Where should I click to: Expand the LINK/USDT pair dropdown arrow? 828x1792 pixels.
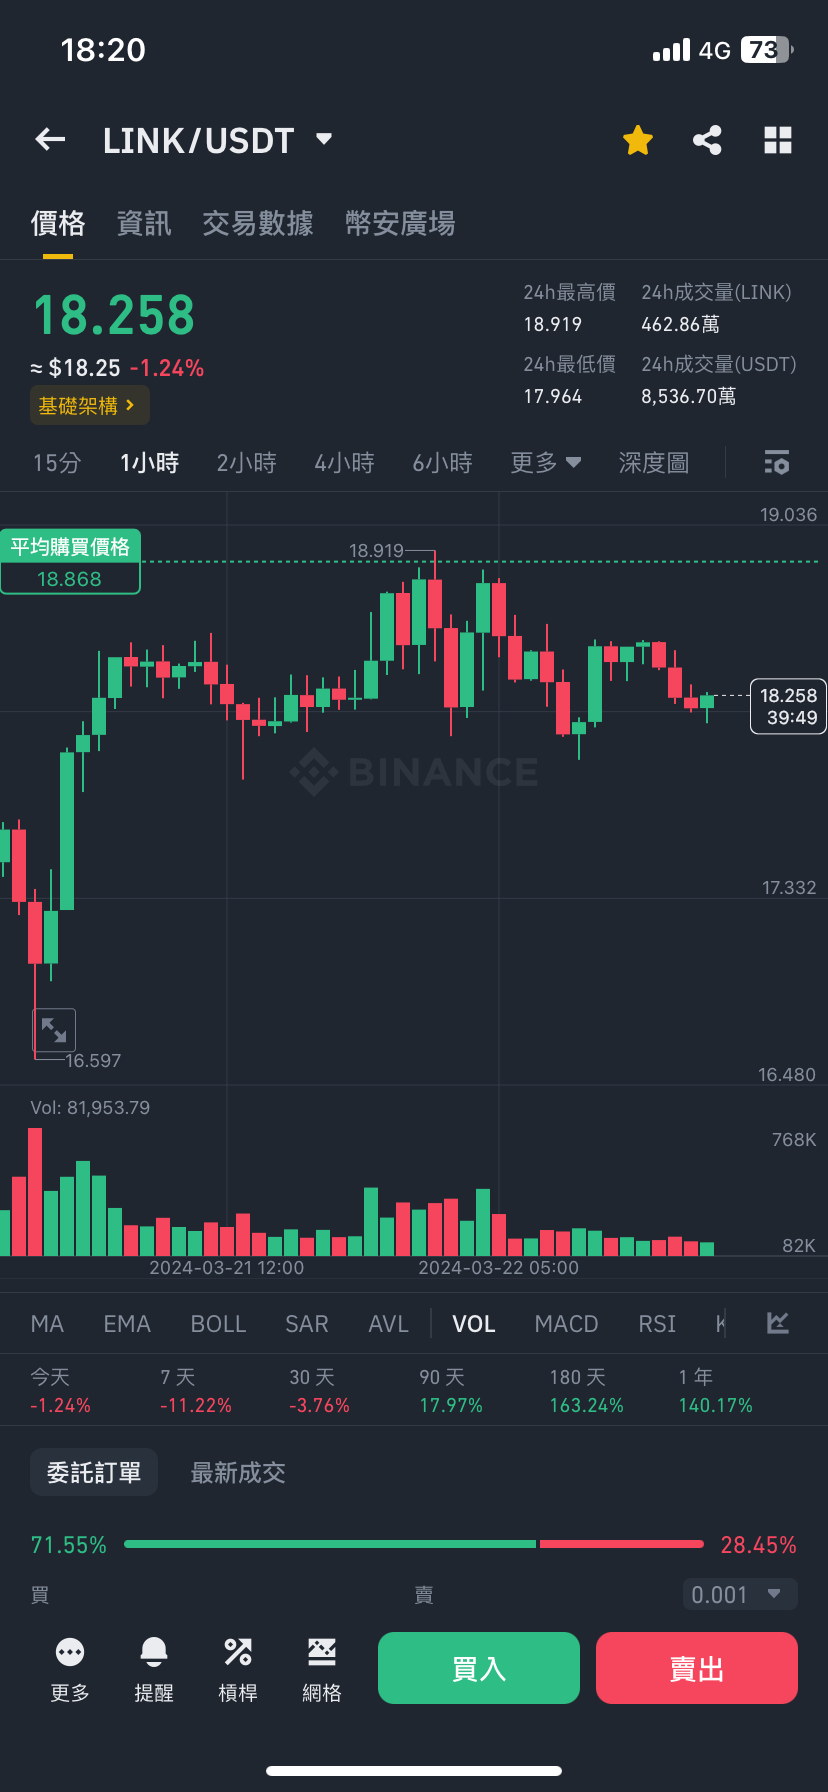pos(323,139)
